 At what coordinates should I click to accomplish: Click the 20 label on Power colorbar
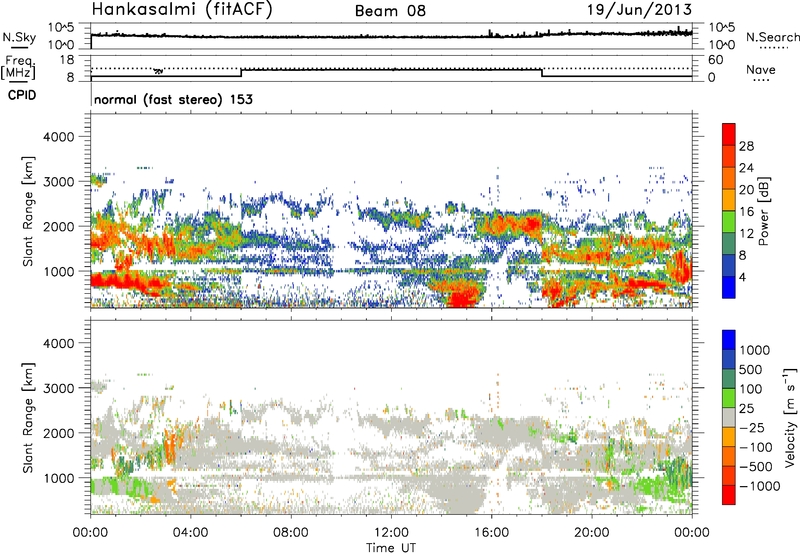coord(746,190)
